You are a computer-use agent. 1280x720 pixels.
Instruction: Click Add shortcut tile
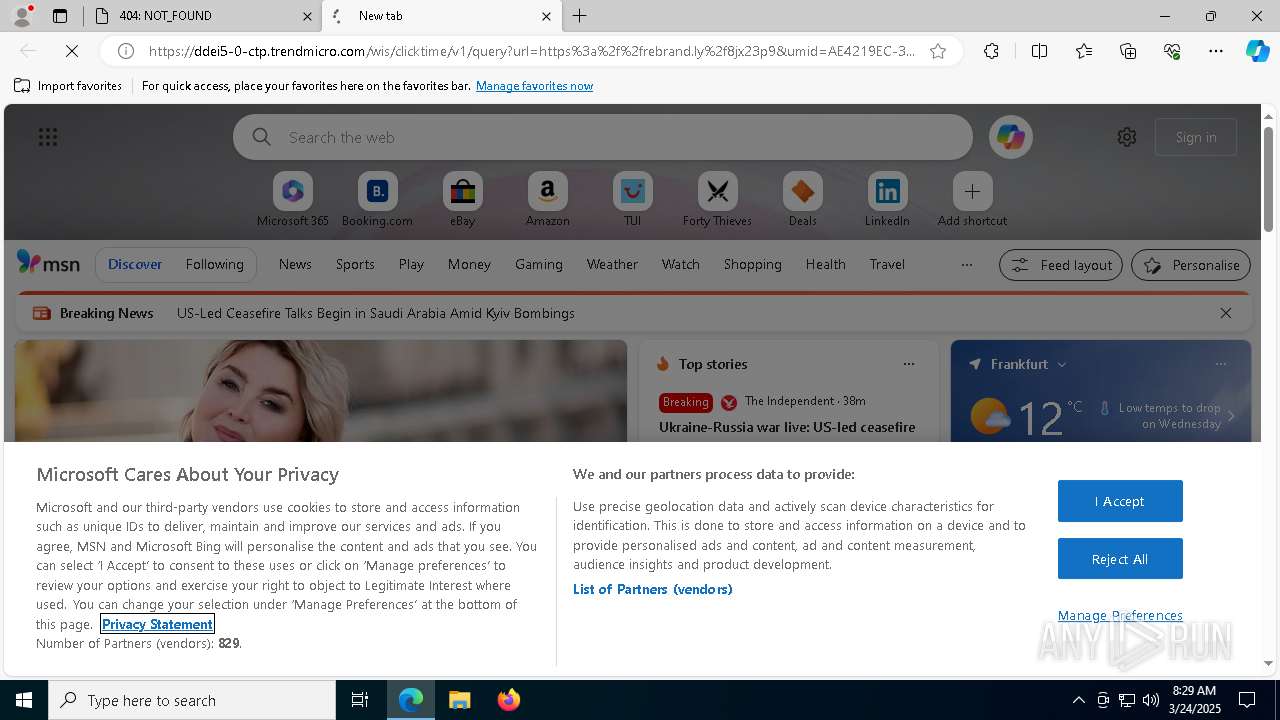coord(972,200)
